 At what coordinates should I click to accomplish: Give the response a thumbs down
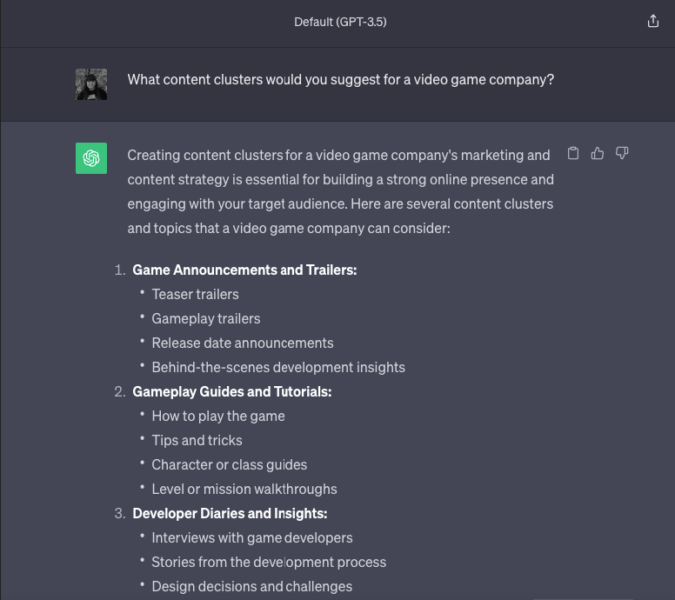point(622,154)
